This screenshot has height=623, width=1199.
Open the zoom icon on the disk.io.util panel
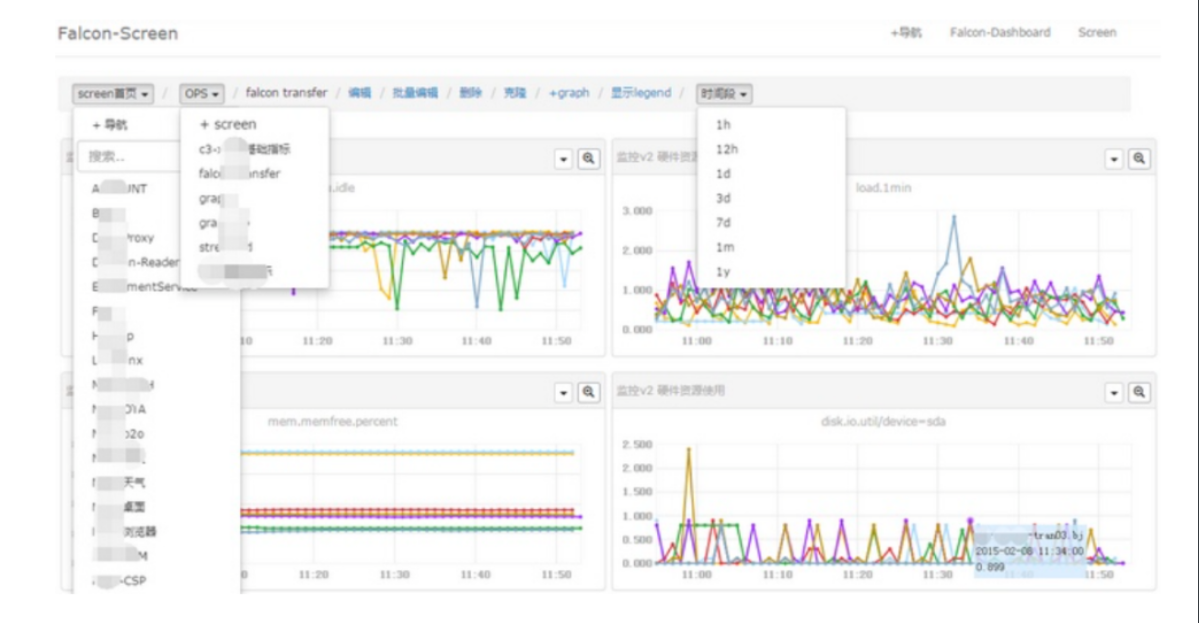click(x=1139, y=393)
